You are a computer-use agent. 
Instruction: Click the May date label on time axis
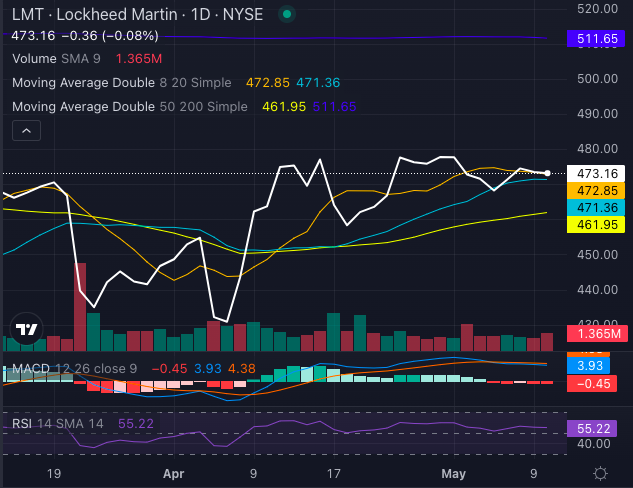[x=454, y=473]
